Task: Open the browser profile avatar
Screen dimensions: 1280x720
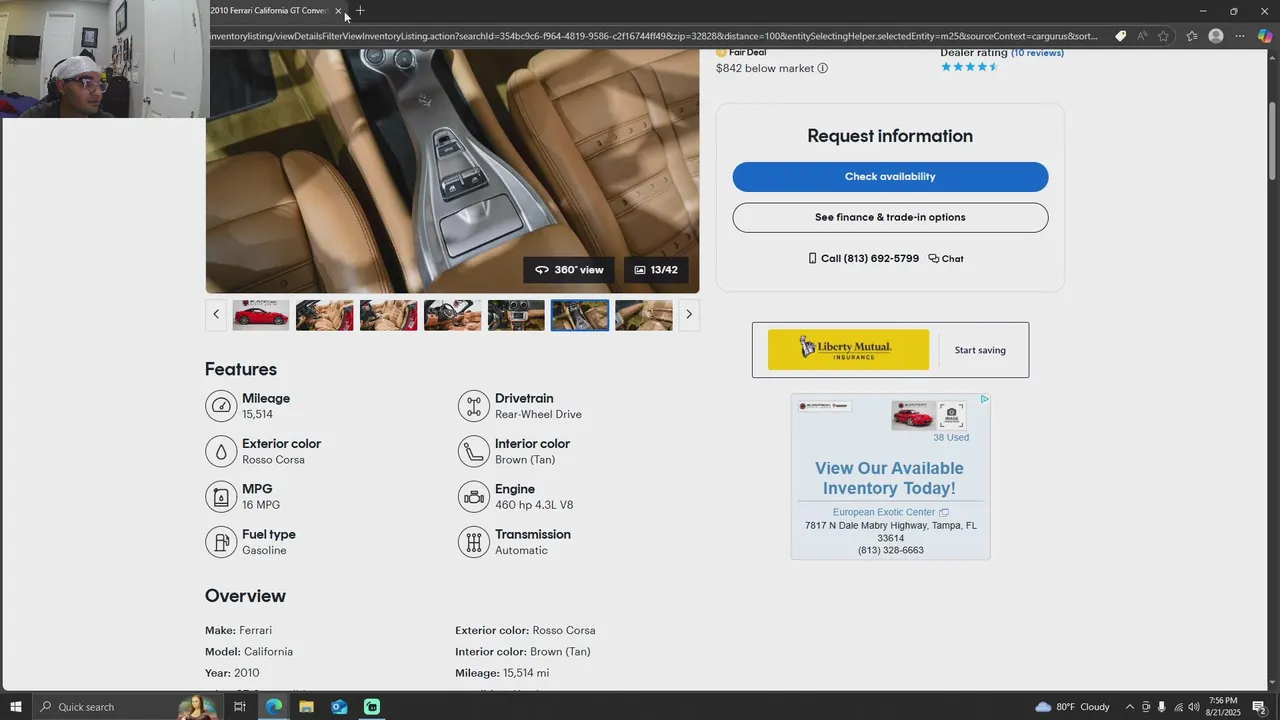Action: coord(1216,36)
